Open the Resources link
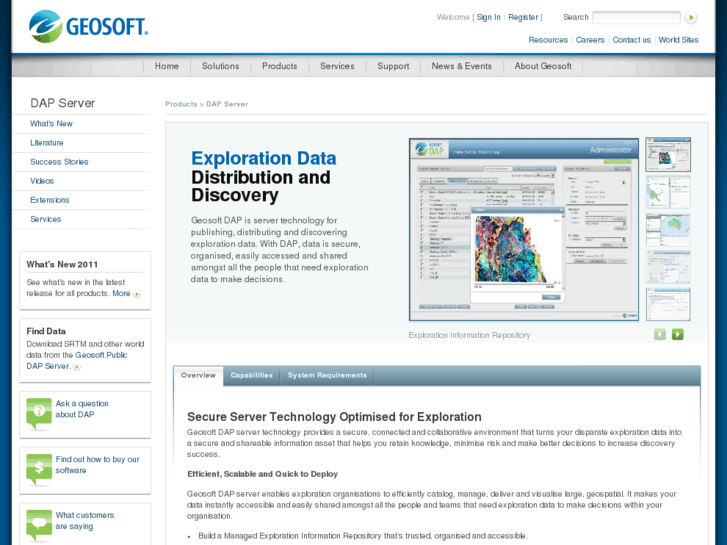The height and width of the screenshot is (545, 727). (x=548, y=40)
